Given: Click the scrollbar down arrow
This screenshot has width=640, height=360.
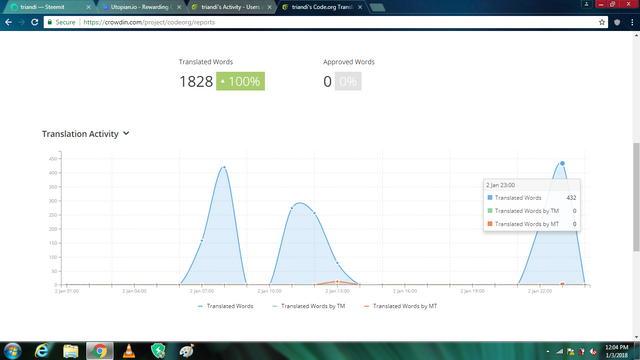Looking at the screenshot, I should pos(636,337).
